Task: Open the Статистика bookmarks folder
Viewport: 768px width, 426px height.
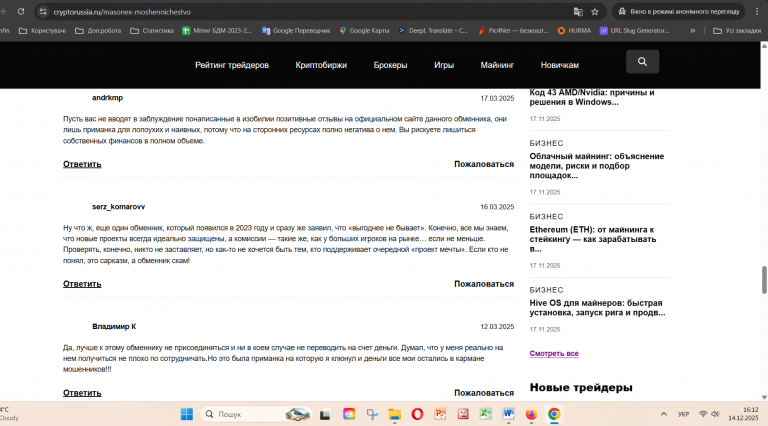Action: pos(152,30)
